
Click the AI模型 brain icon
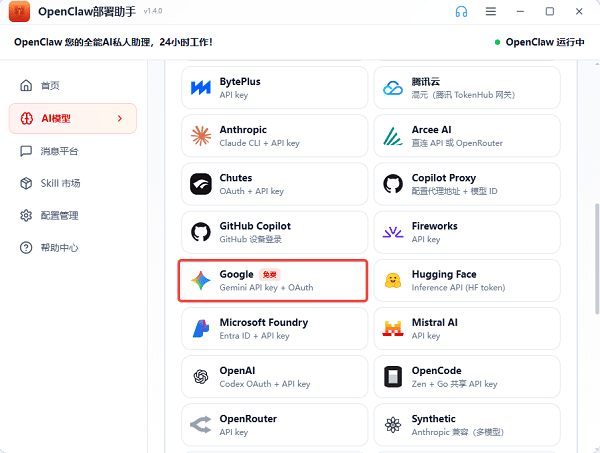pyautogui.click(x=26, y=118)
